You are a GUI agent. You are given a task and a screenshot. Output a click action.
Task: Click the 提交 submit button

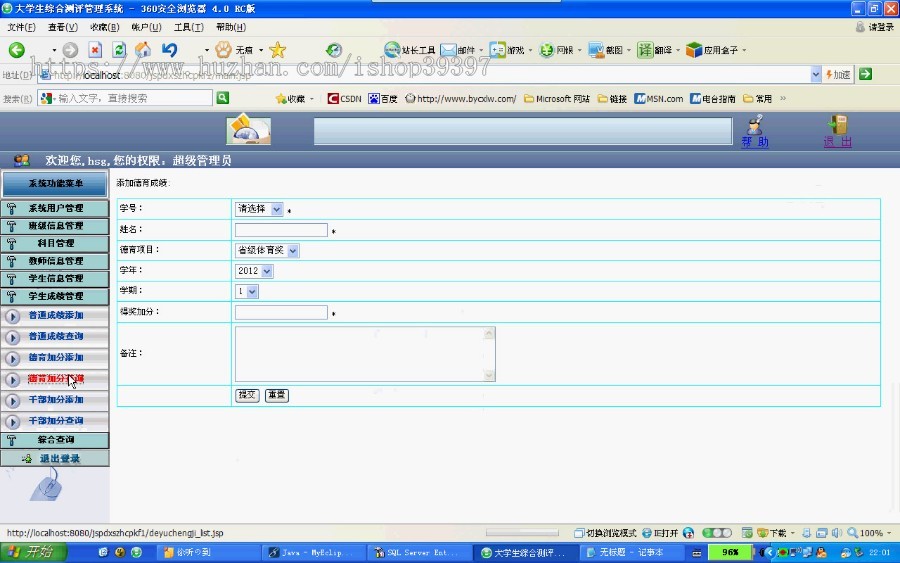click(247, 395)
